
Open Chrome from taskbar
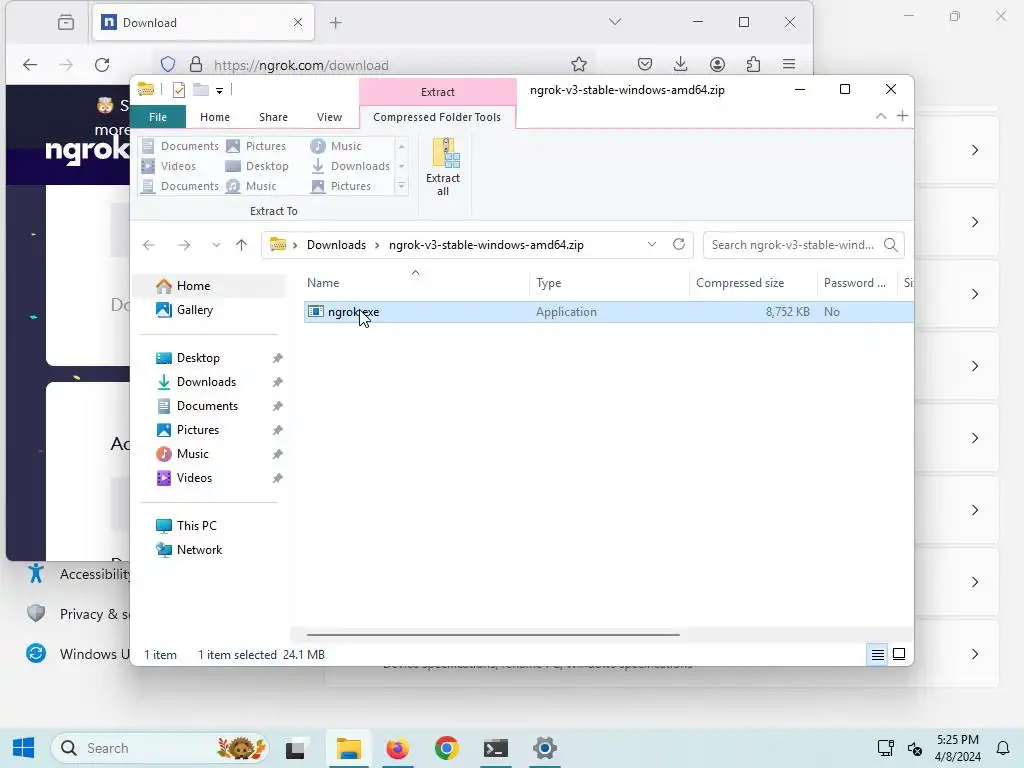447,748
